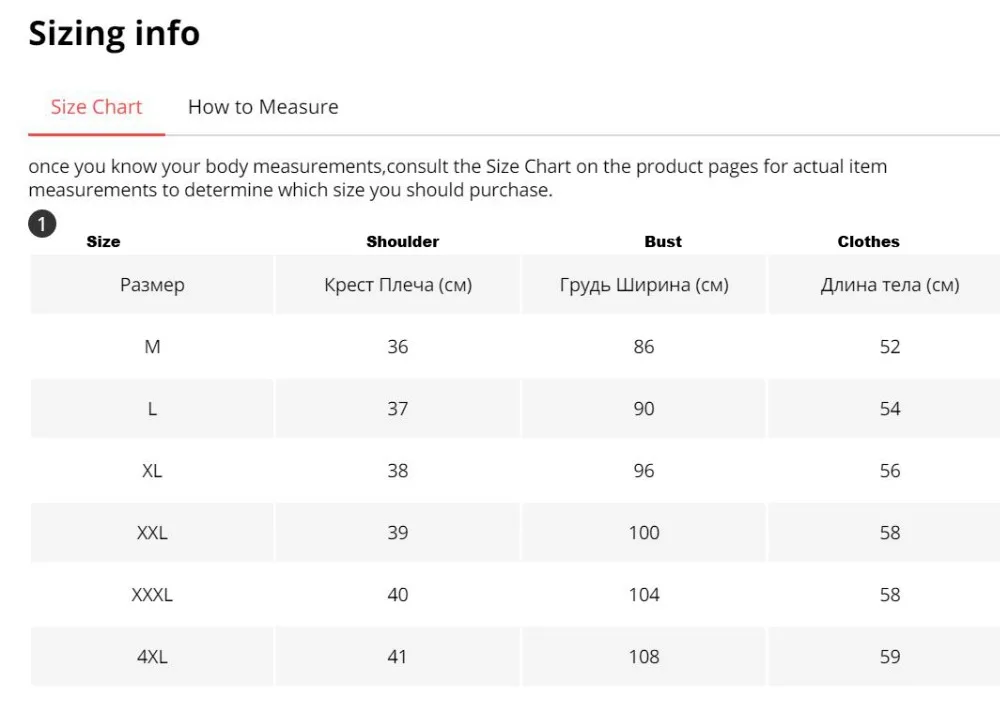Switch to the Size Chart tab
This screenshot has width=1000, height=714.
[96, 107]
